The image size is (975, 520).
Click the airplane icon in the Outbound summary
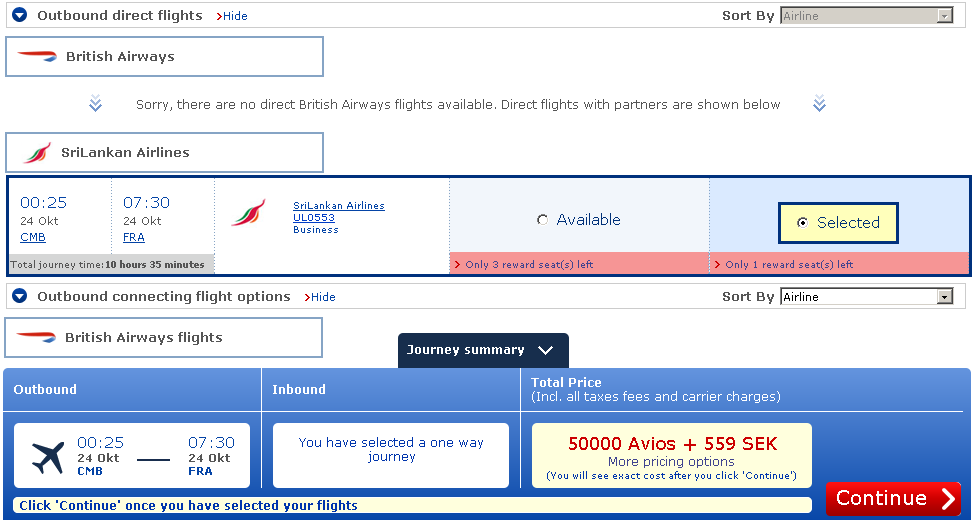pyautogui.click(x=48, y=458)
